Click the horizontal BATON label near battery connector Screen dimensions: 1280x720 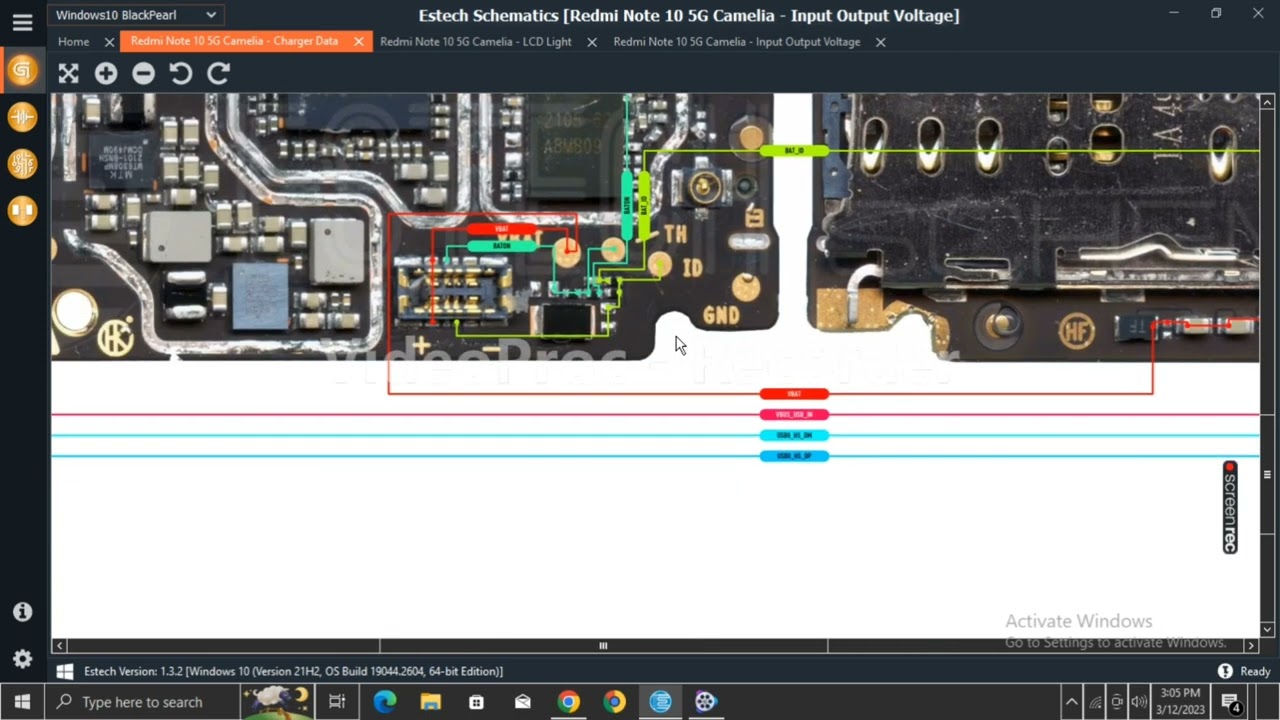point(501,246)
